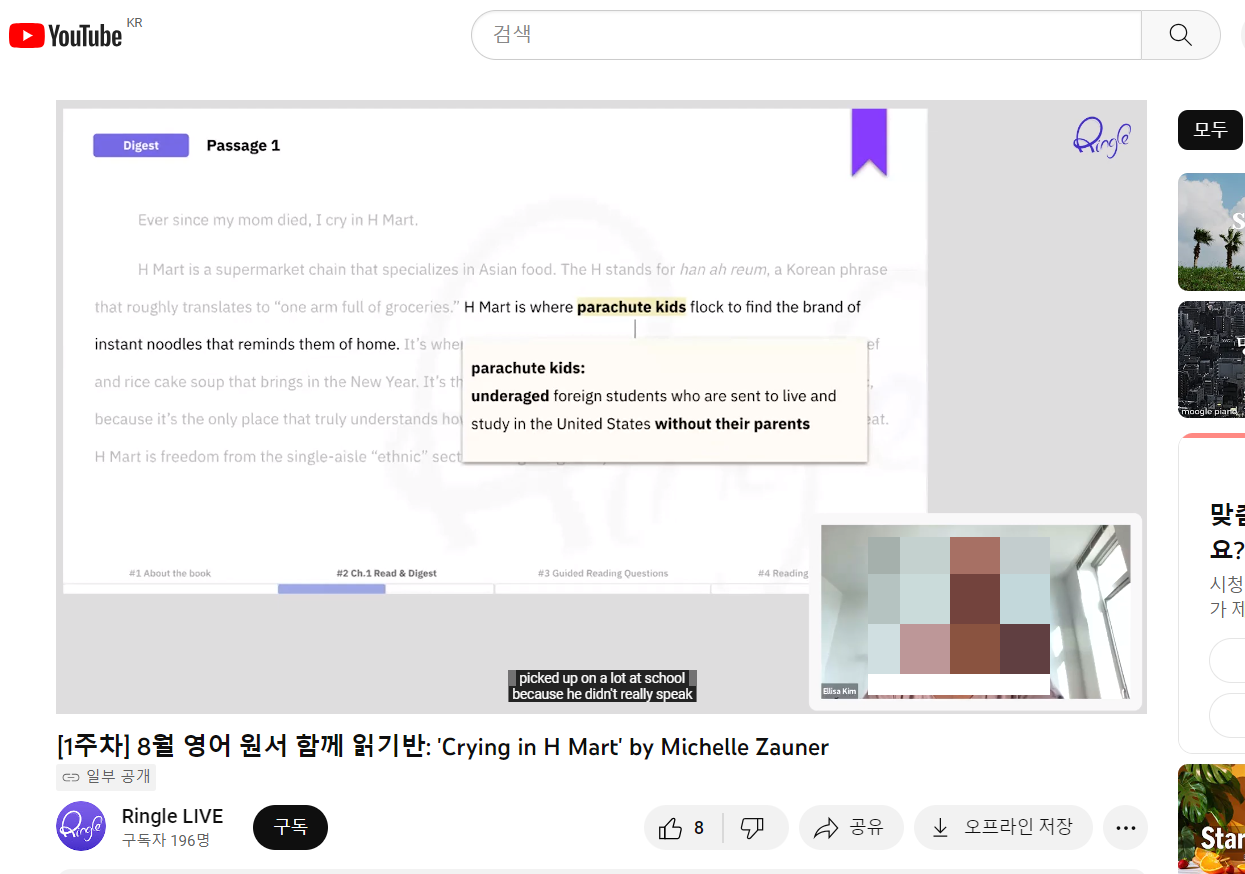Open the three-dot more actions menu
Screen dimensions: 1245x874
tap(1125, 828)
